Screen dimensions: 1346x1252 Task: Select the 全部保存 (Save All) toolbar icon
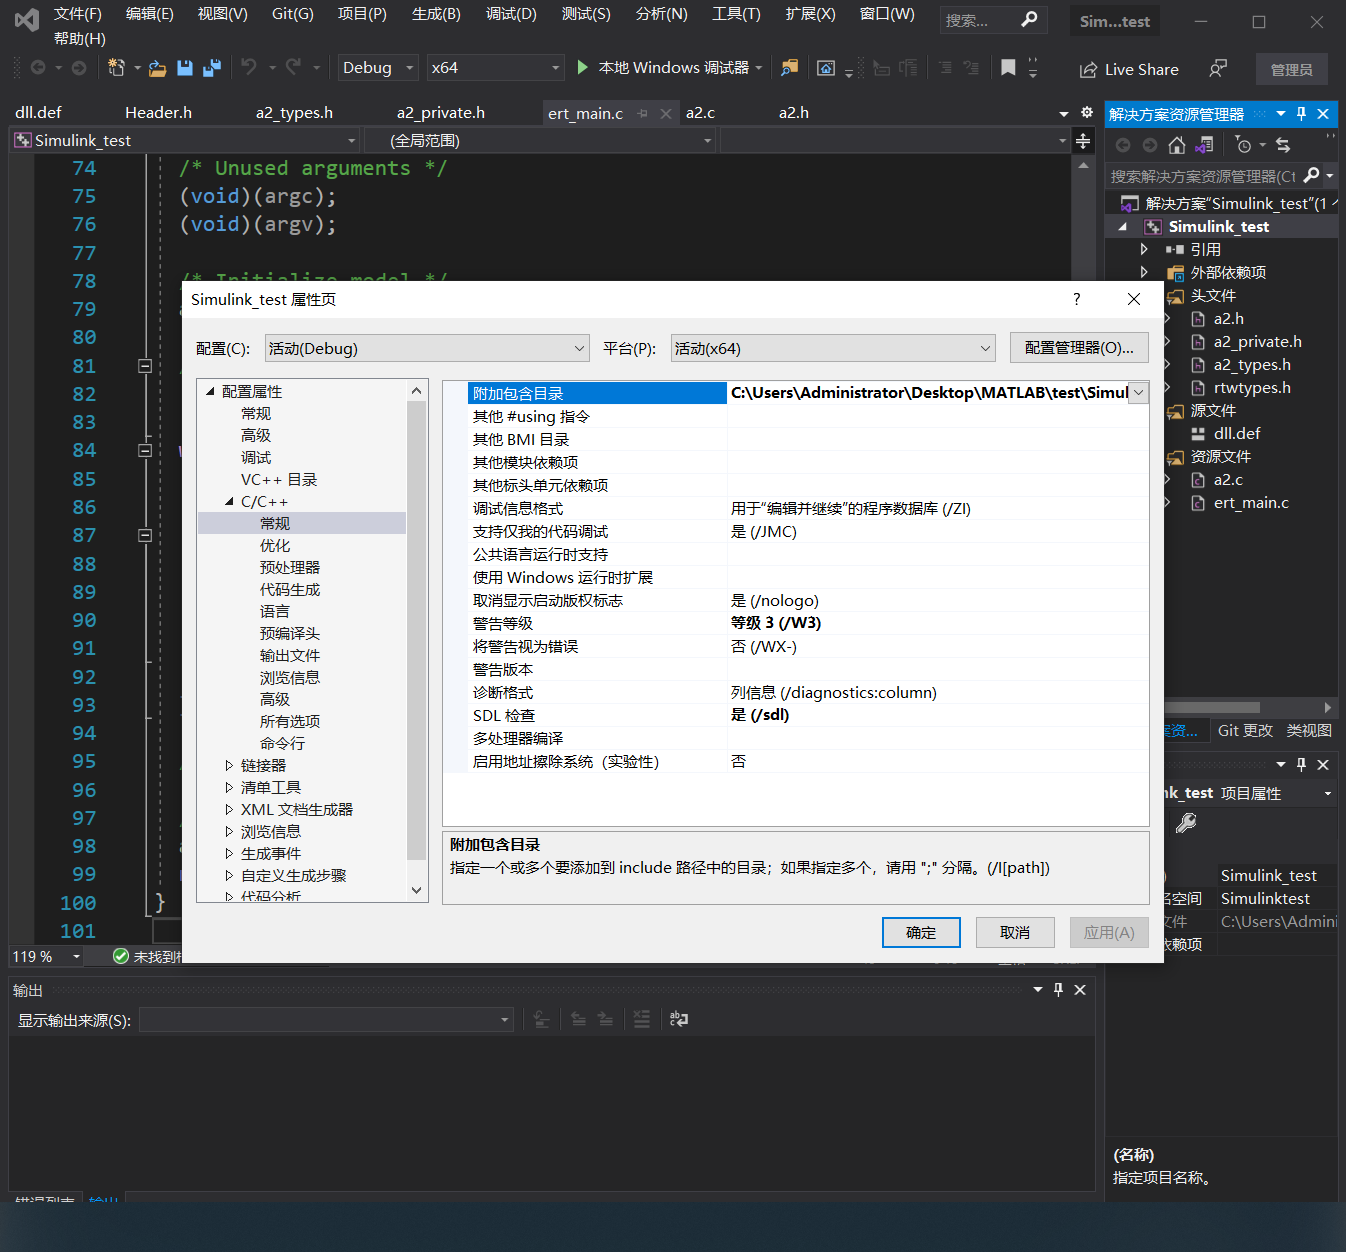coord(211,67)
